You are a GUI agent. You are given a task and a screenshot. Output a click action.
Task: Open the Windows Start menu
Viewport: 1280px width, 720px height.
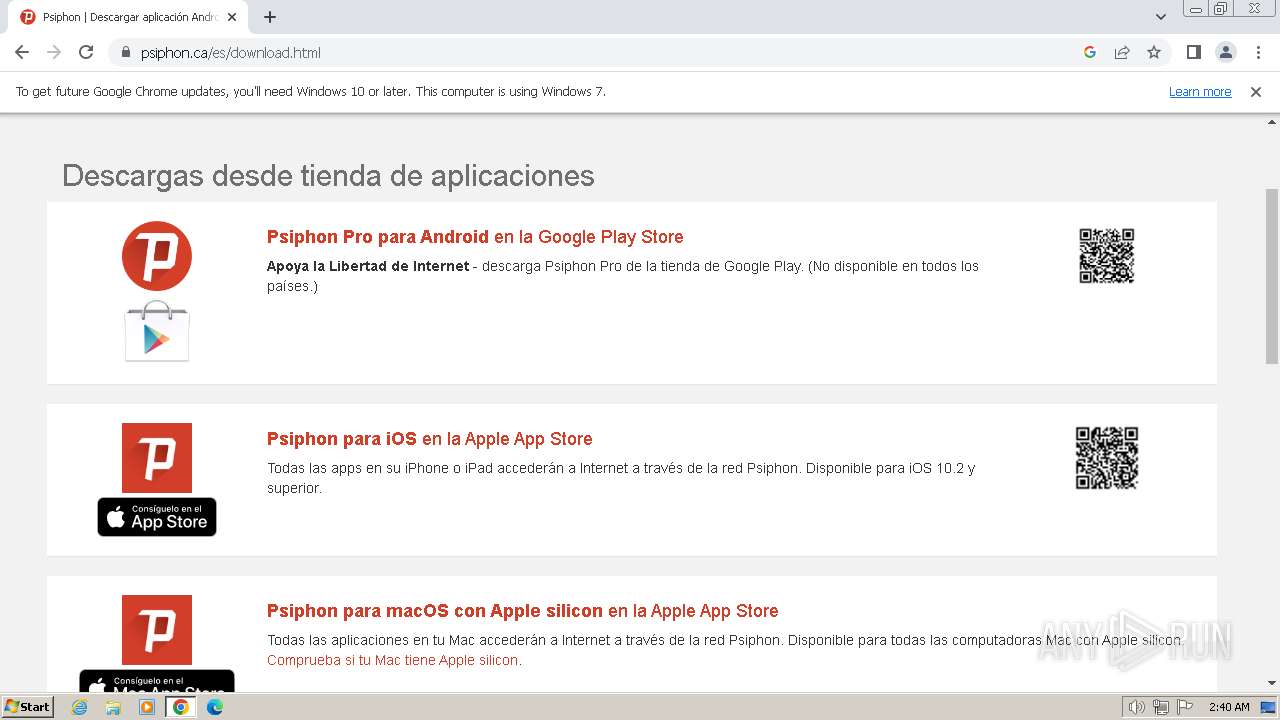click(x=28, y=707)
